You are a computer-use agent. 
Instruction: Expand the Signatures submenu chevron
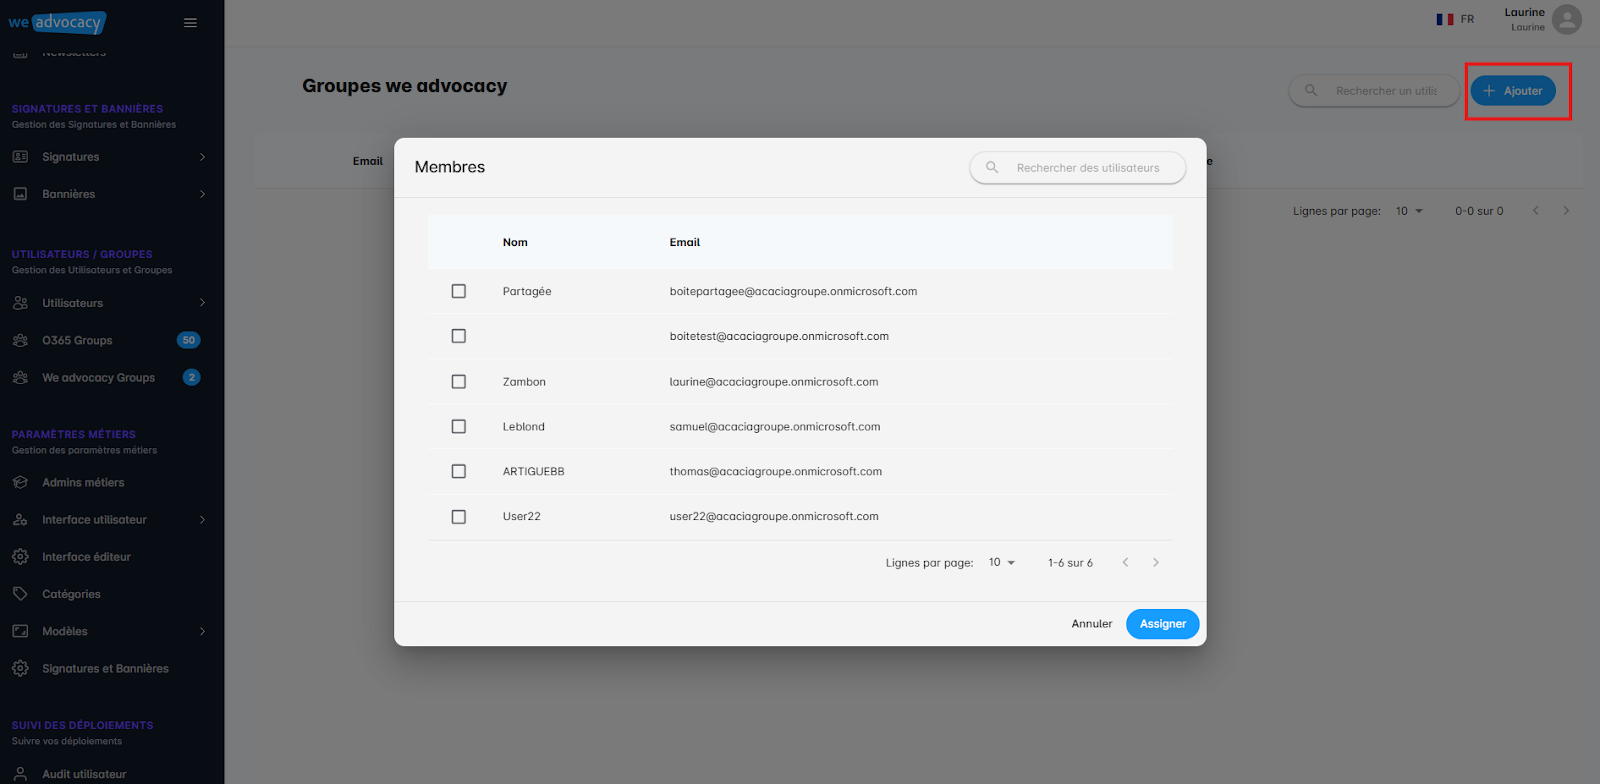(203, 157)
